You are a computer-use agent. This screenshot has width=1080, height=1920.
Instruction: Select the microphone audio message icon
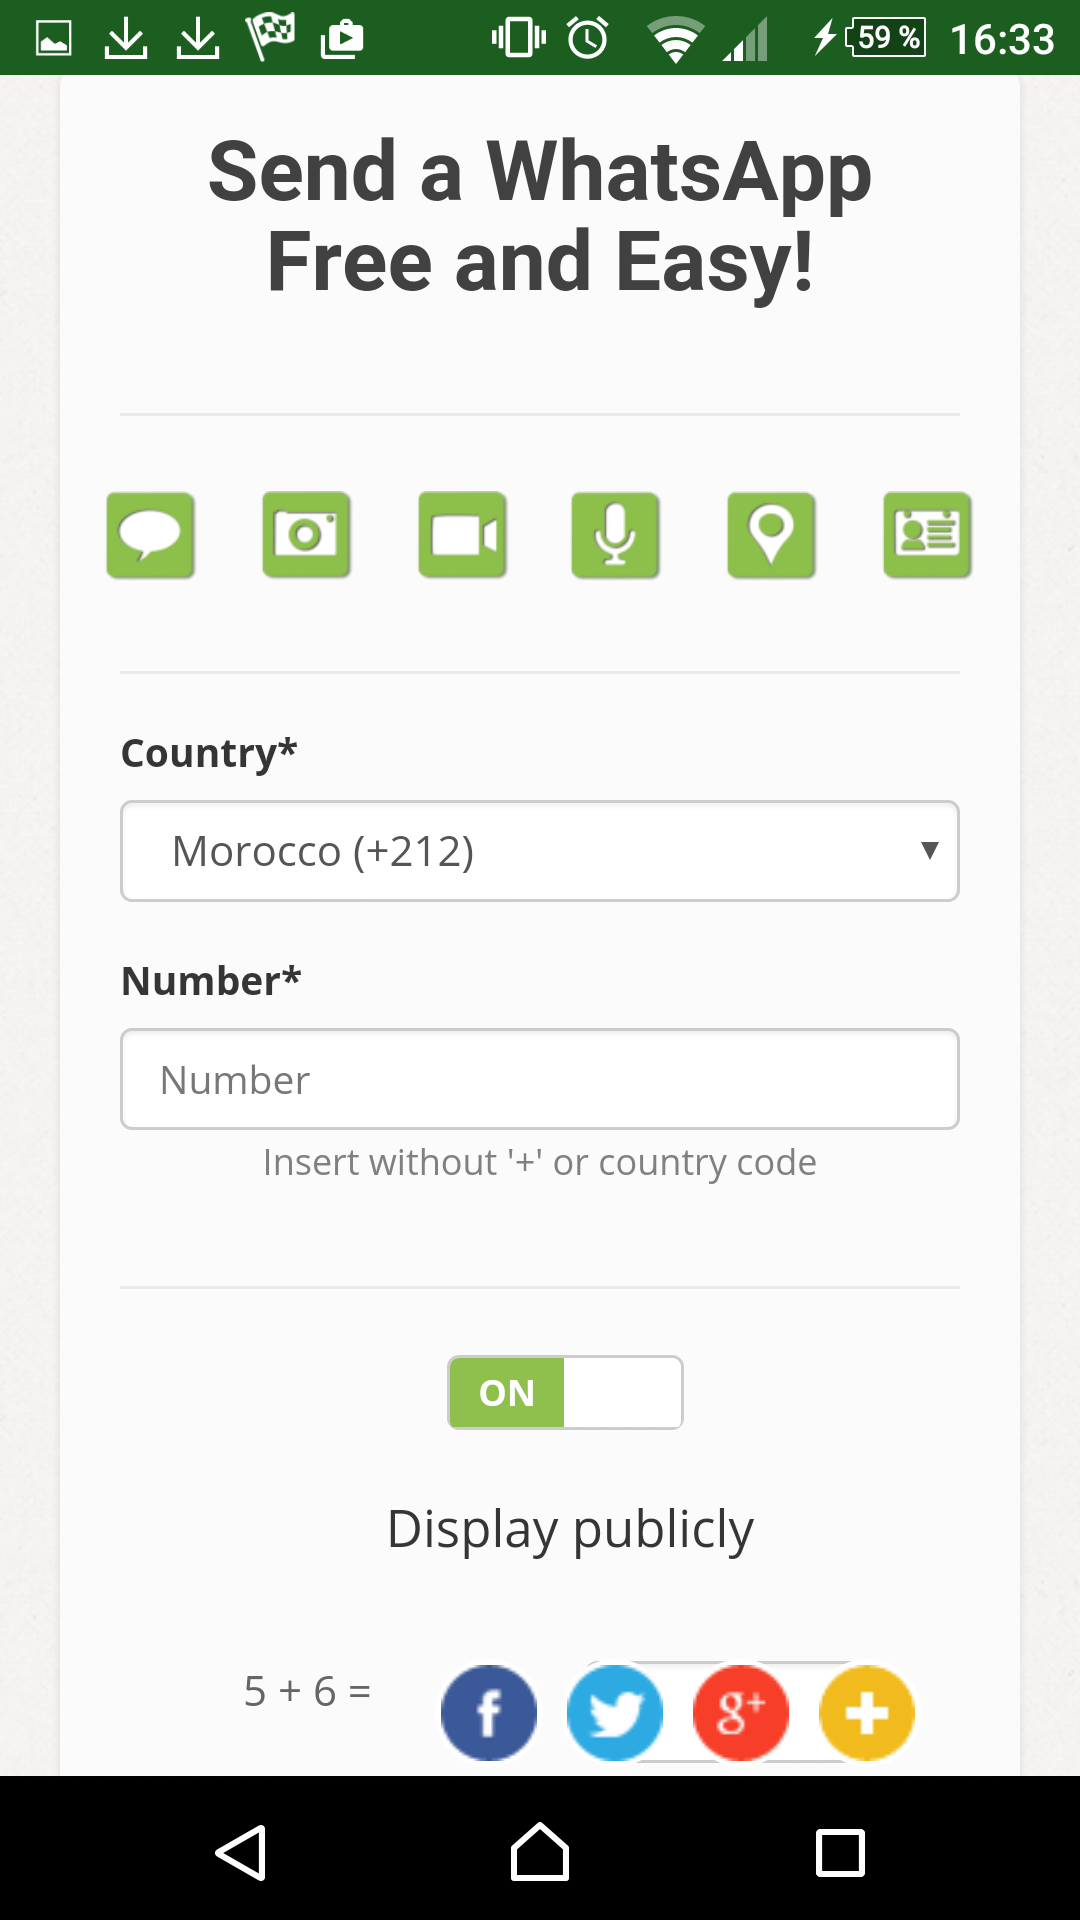click(x=616, y=535)
